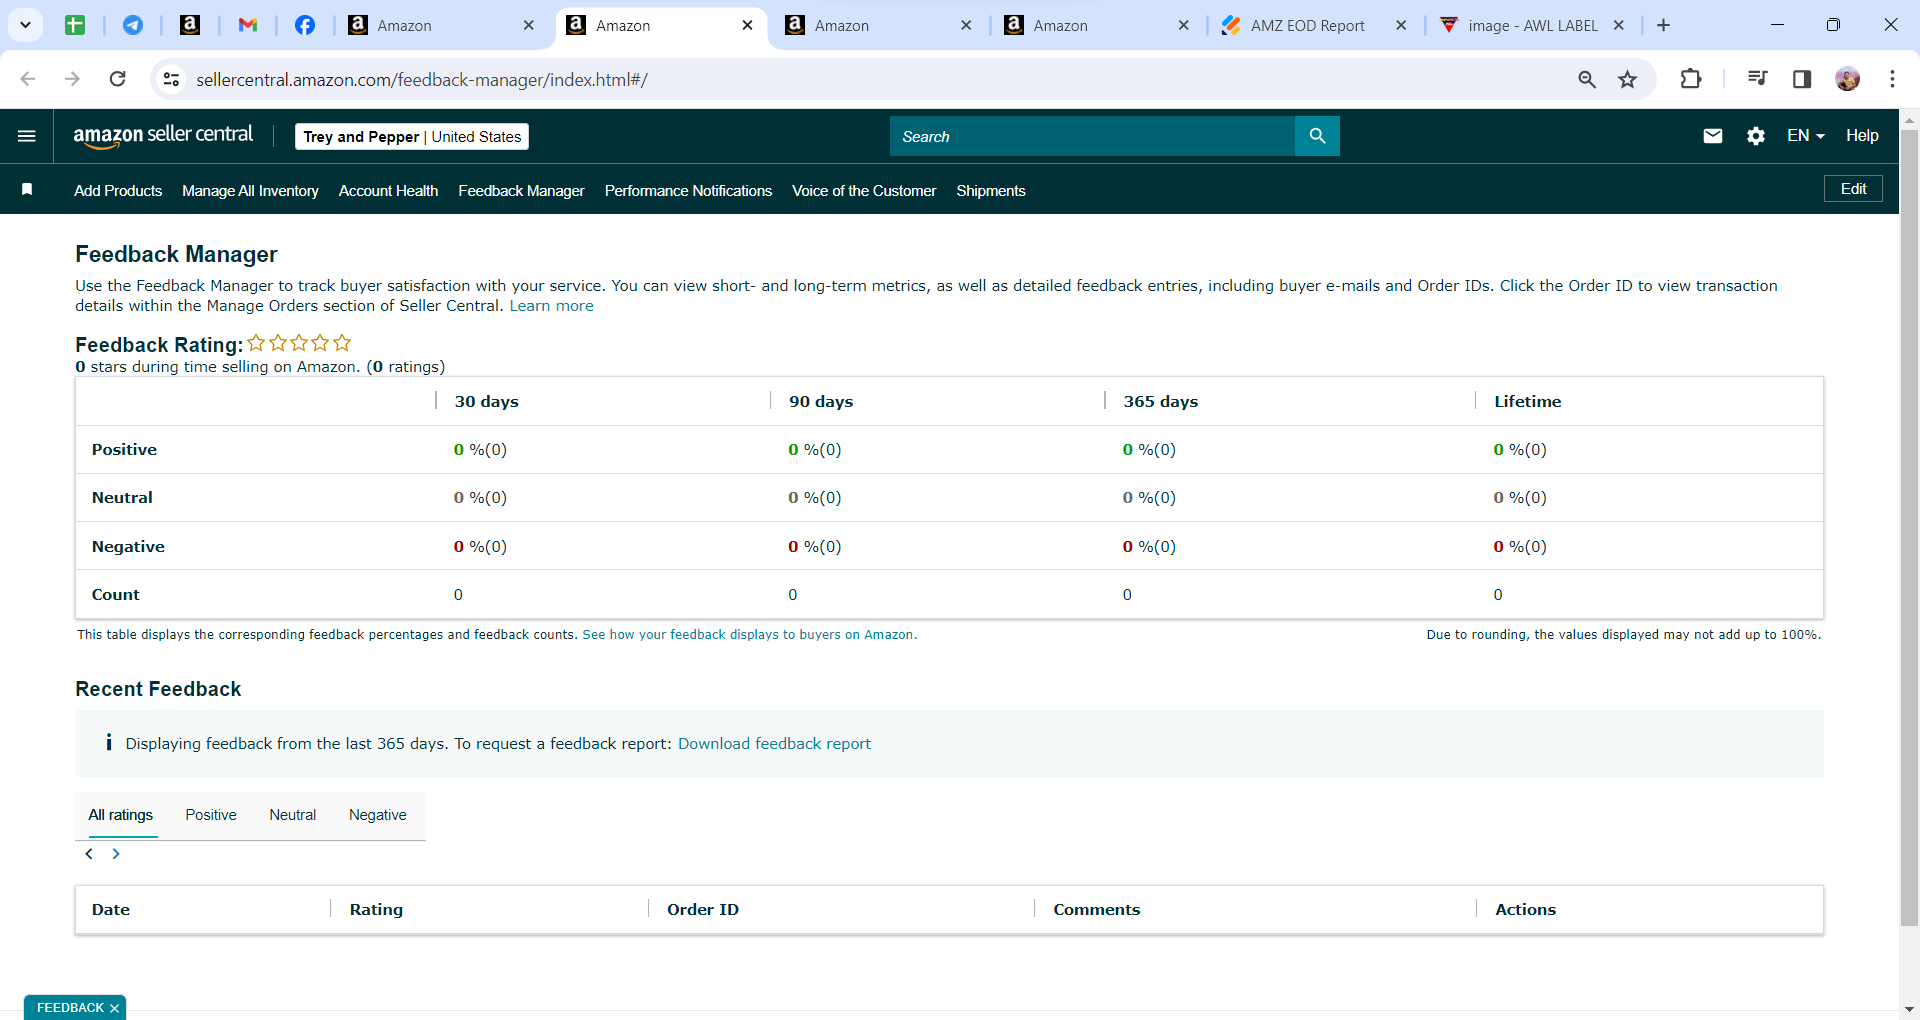This screenshot has height=1020, width=1920.
Task: Open Account Health page
Action: point(388,191)
